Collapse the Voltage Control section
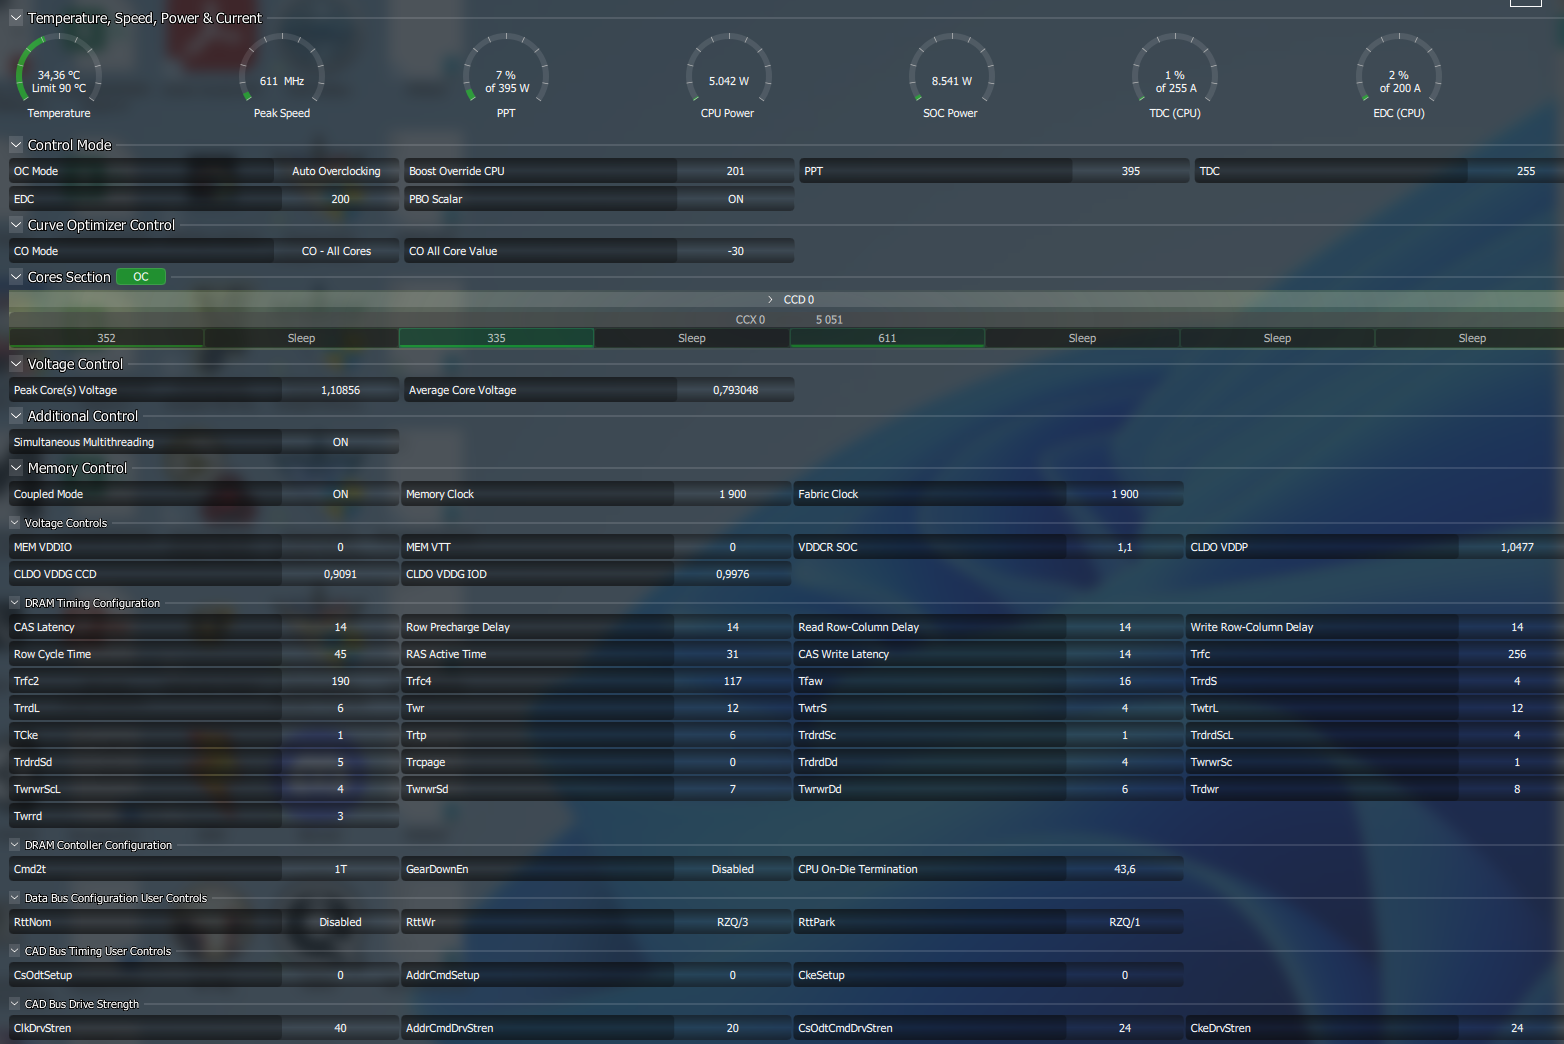The image size is (1564, 1044). (16, 364)
